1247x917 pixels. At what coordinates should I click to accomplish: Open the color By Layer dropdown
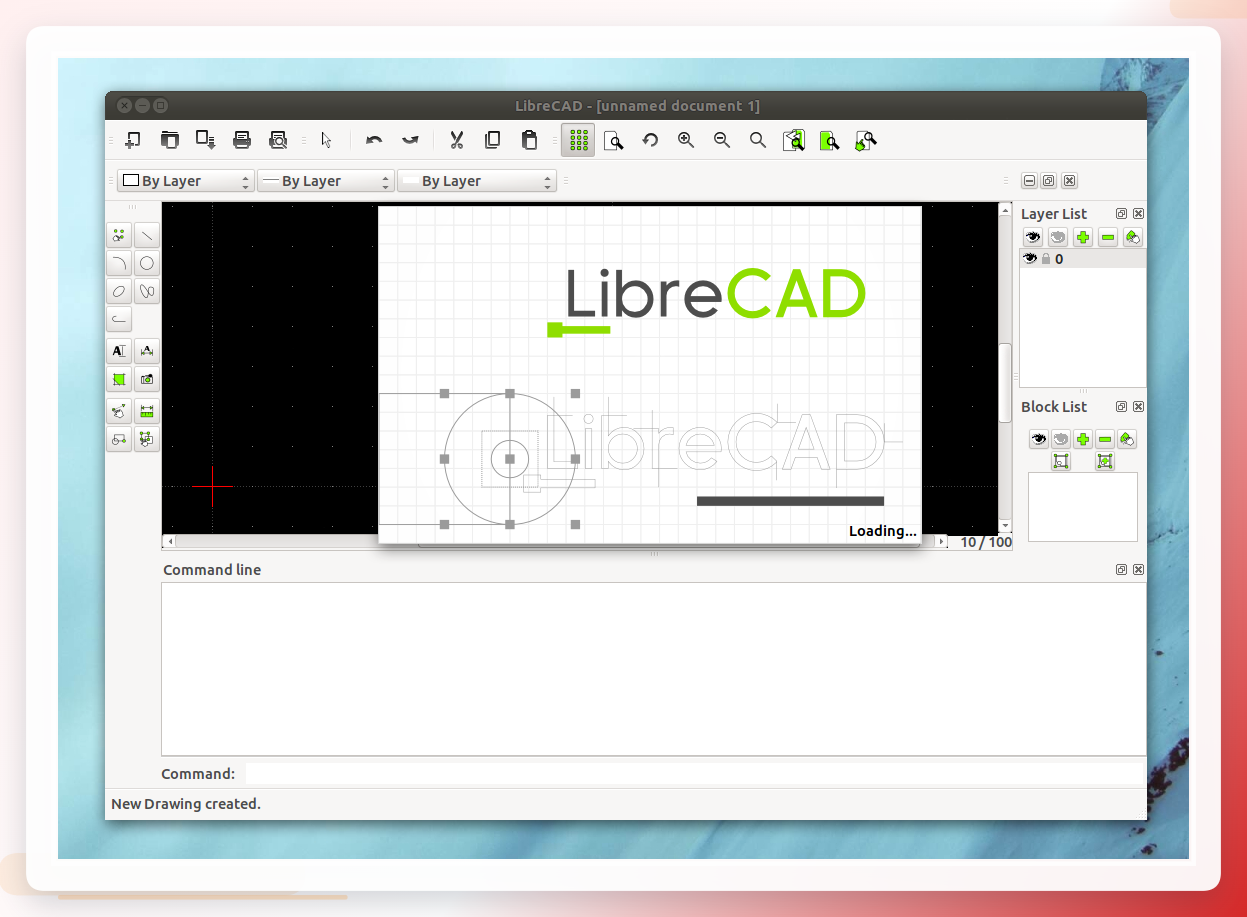tap(186, 181)
